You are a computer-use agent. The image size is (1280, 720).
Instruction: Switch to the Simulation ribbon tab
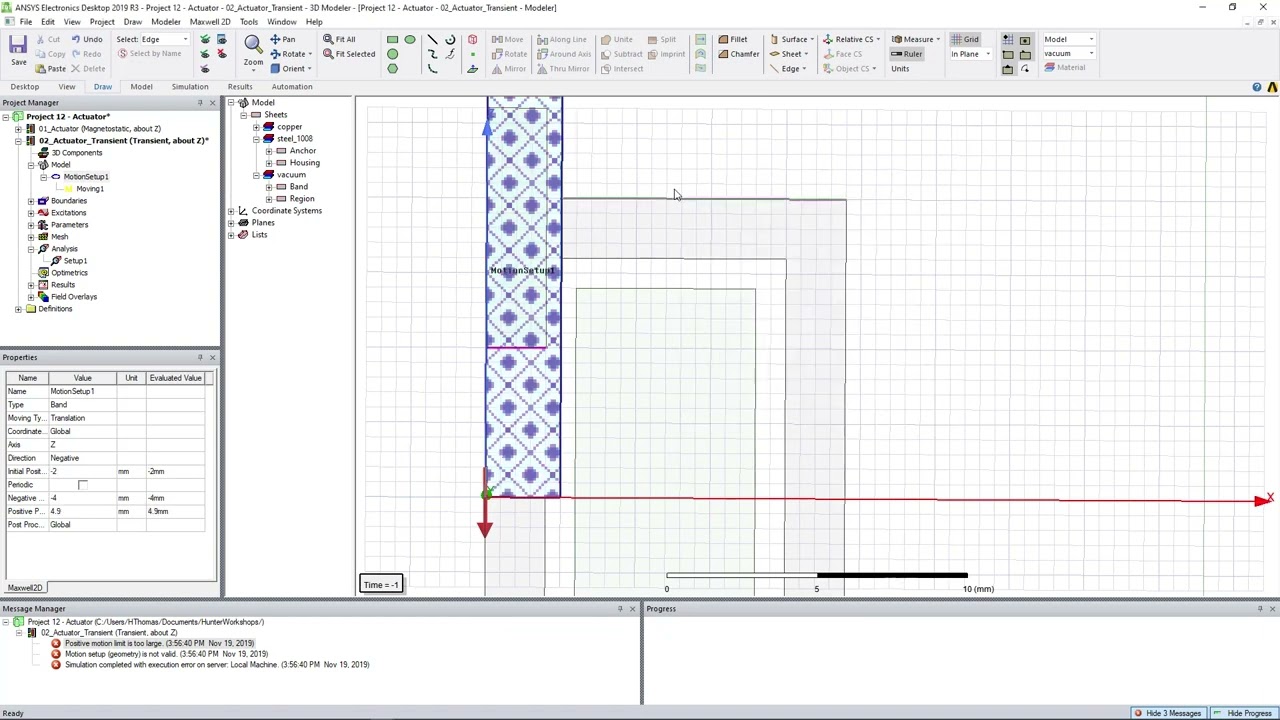[189, 87]
